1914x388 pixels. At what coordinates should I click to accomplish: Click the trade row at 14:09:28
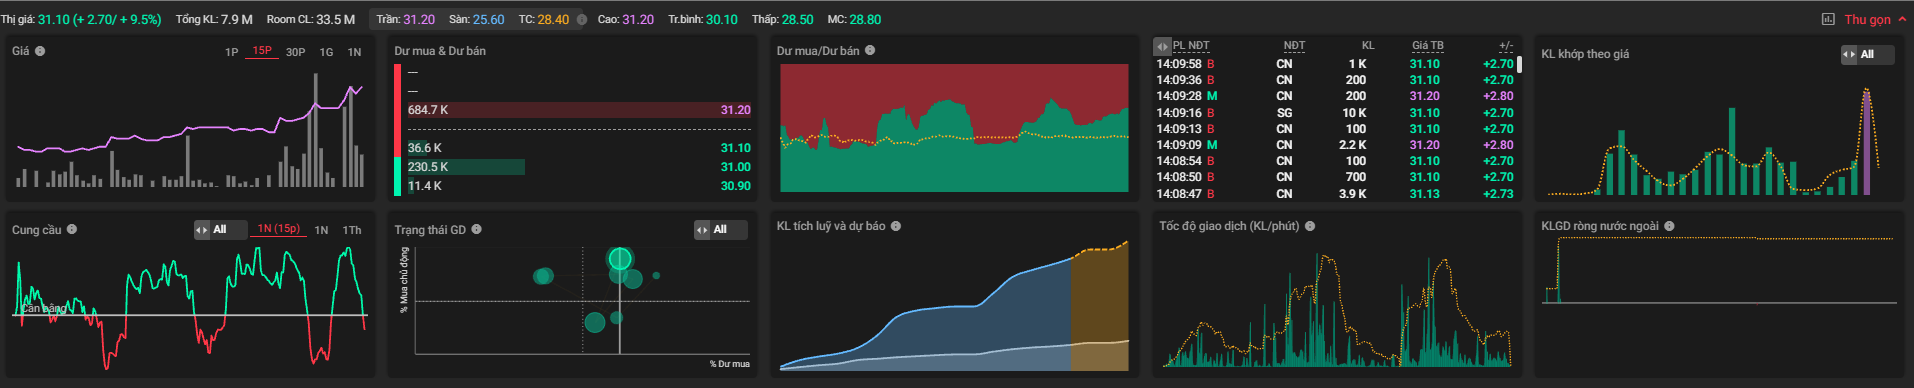(1335, 96)
